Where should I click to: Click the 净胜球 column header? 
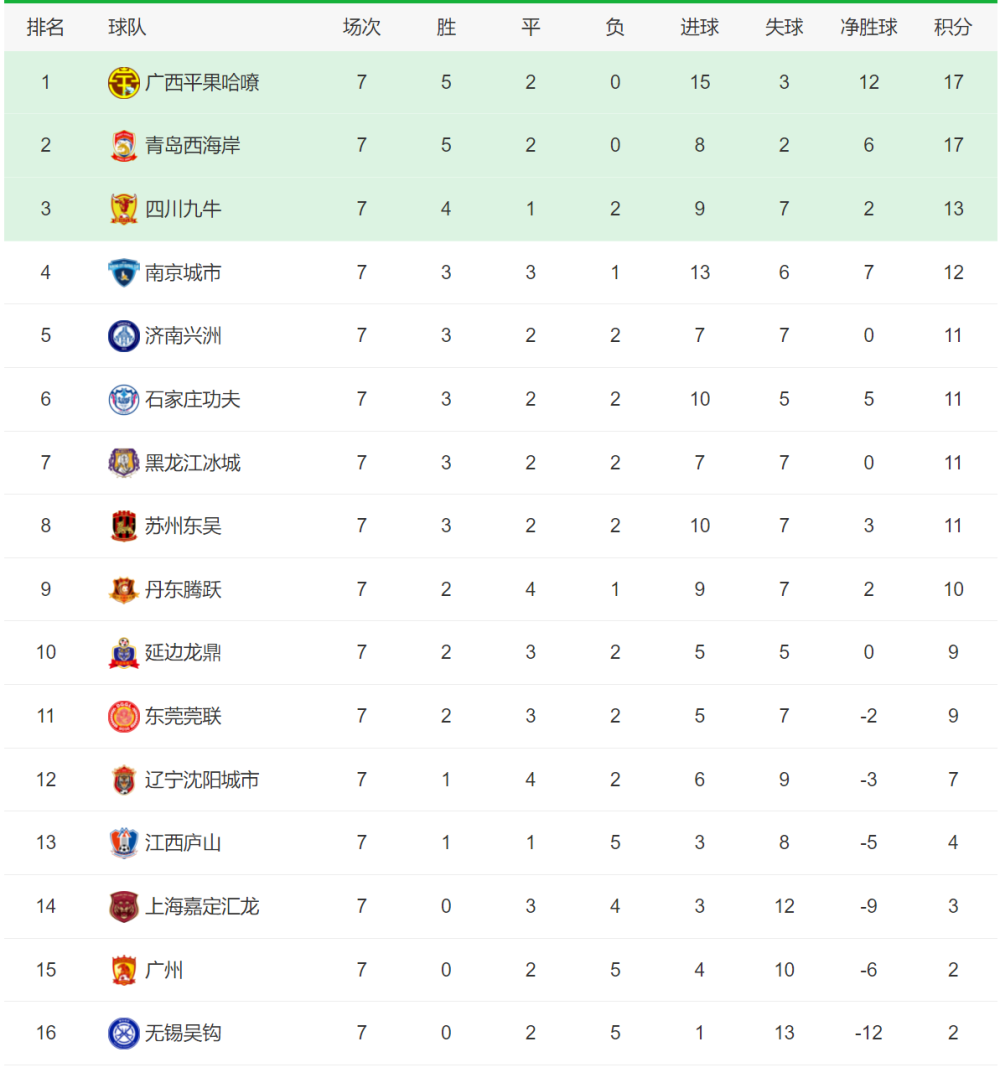[869, 28]
